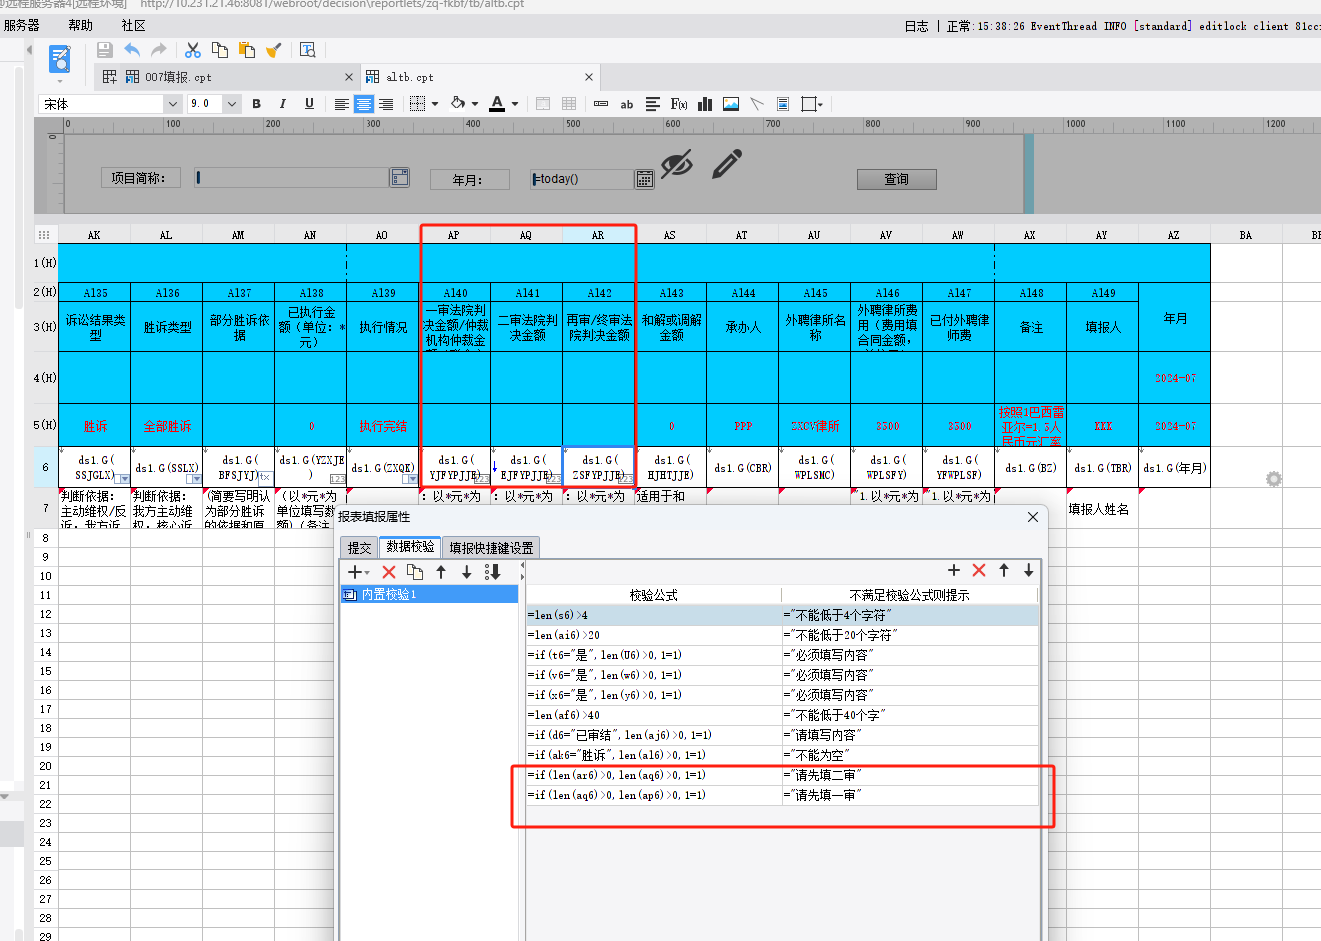The height and width of the screenshot is (941, 1321).
Task: Click the large blue template document icon
Action: coord(60,60)
